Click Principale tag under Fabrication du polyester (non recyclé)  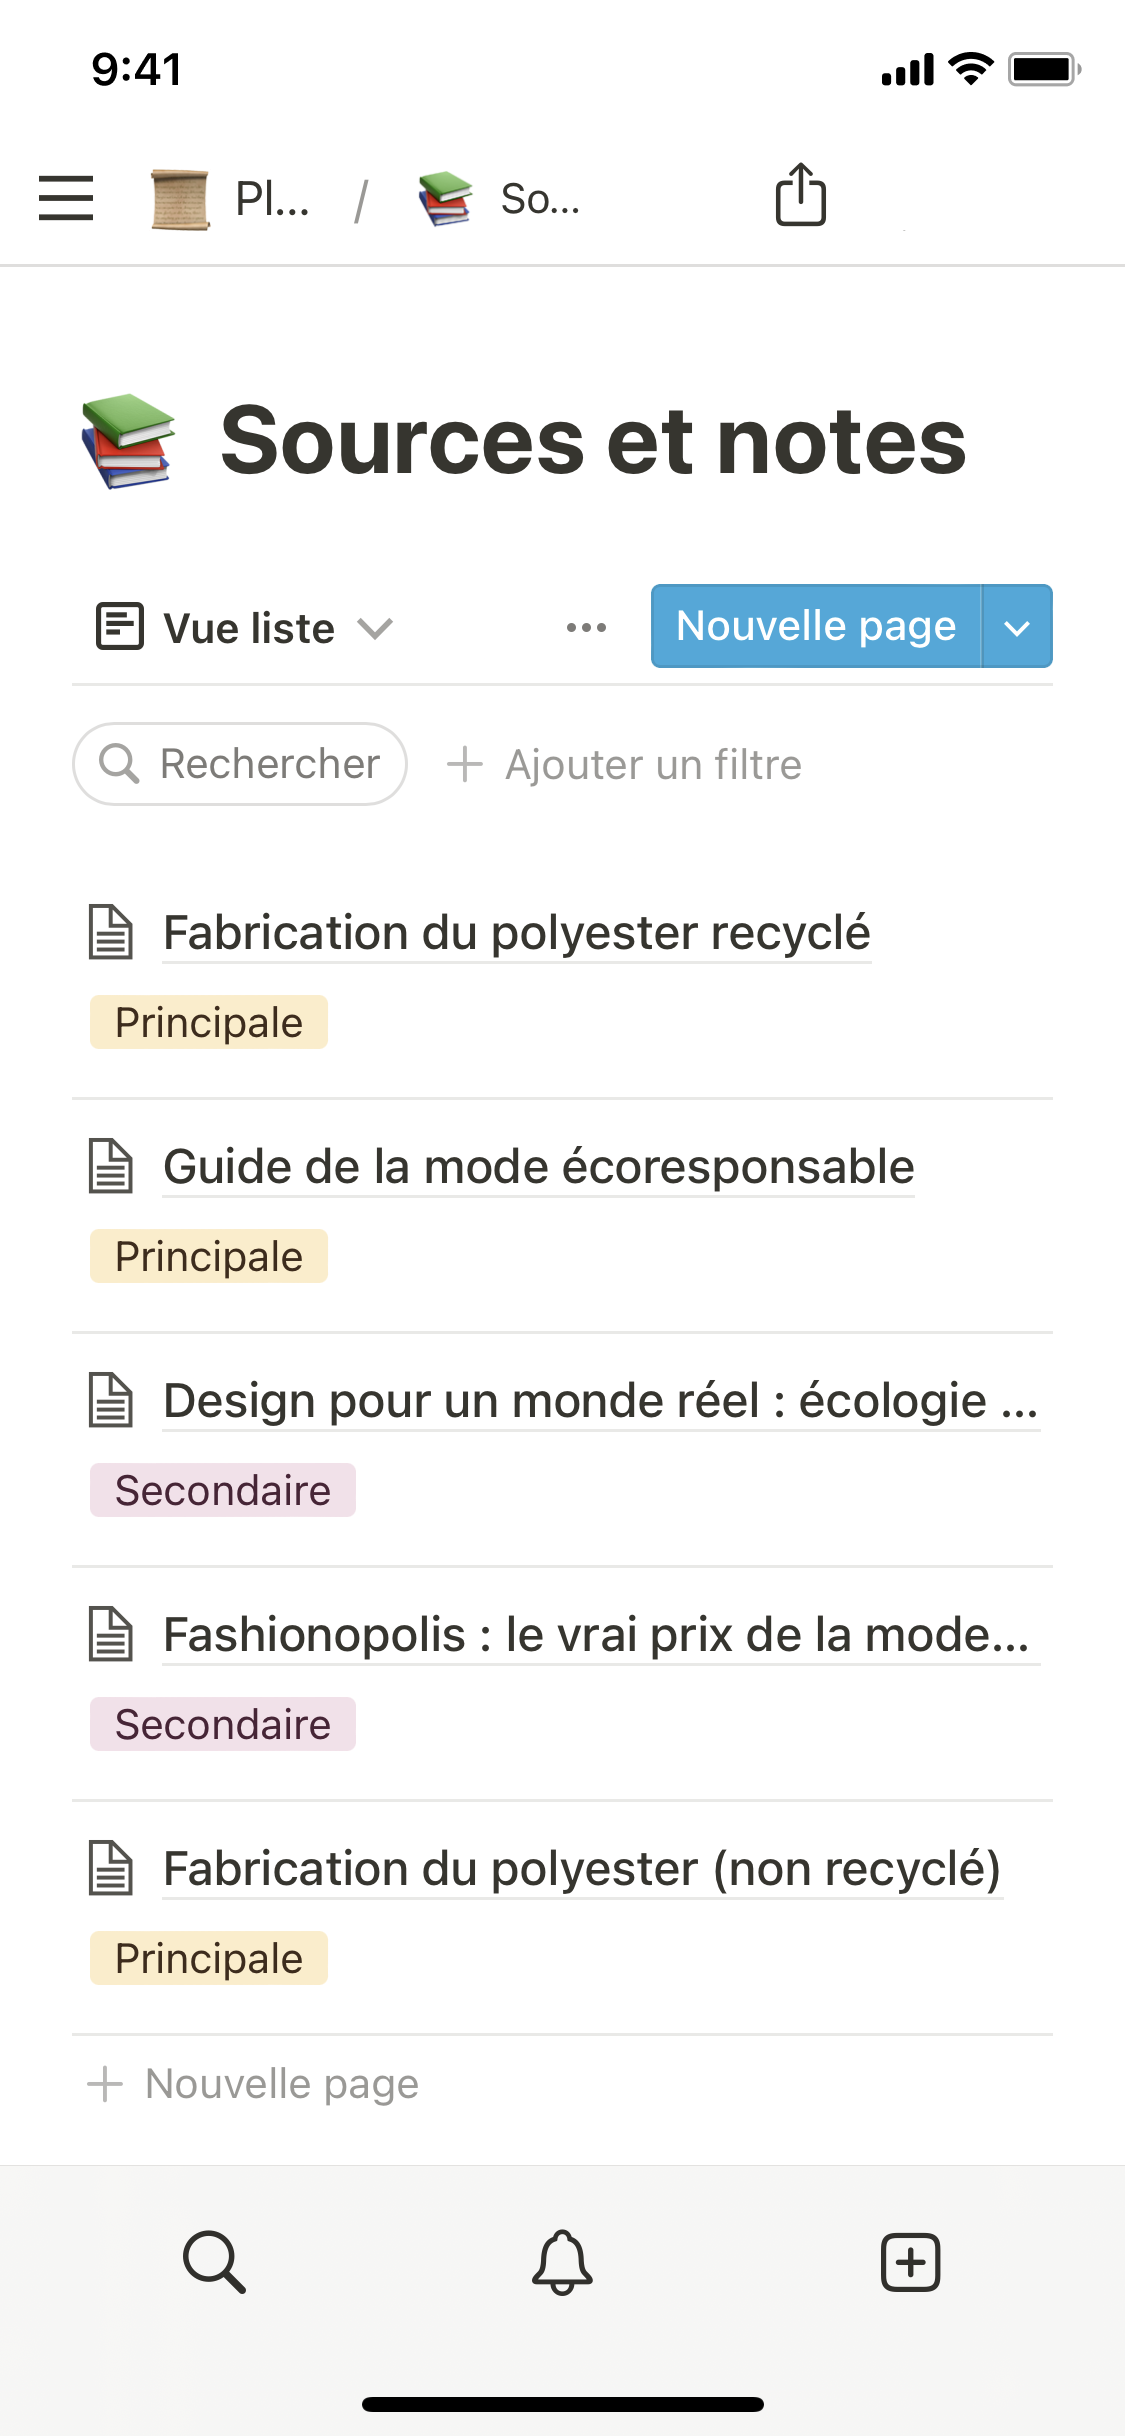[209, 1958]
